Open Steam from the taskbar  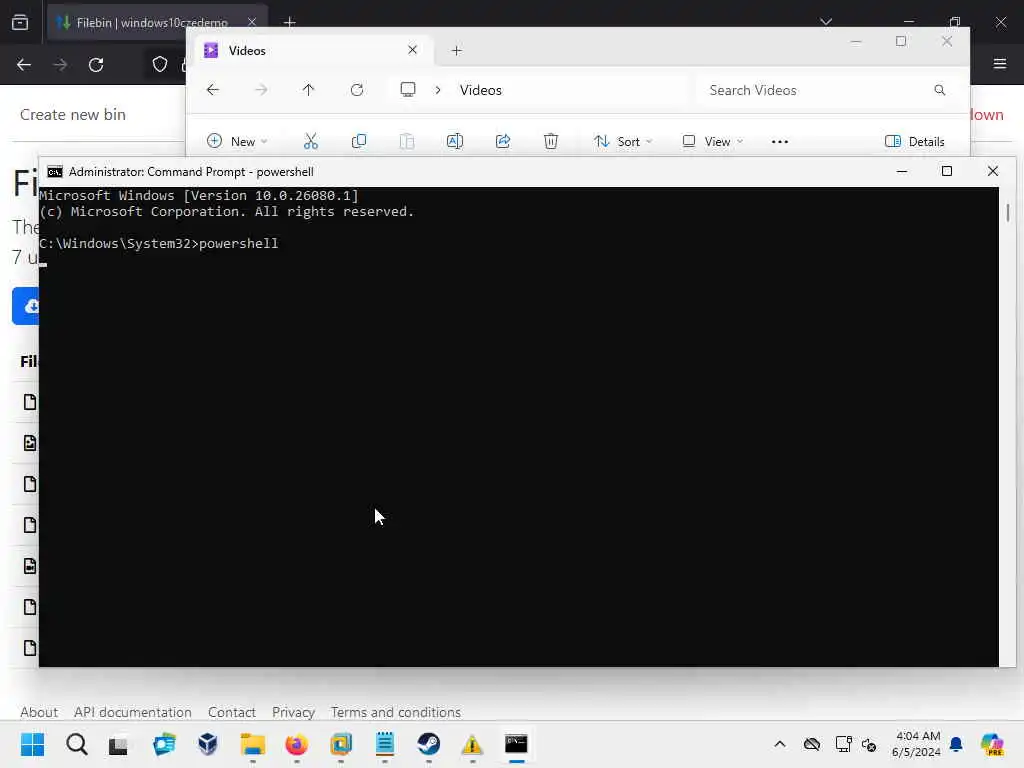(x=428, y=744)
